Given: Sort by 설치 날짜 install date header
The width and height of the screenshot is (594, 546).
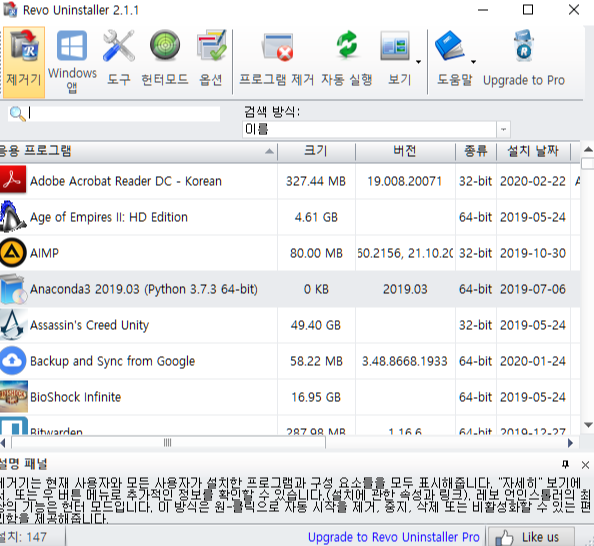Looking at the screenshot, I should (533, 151).
